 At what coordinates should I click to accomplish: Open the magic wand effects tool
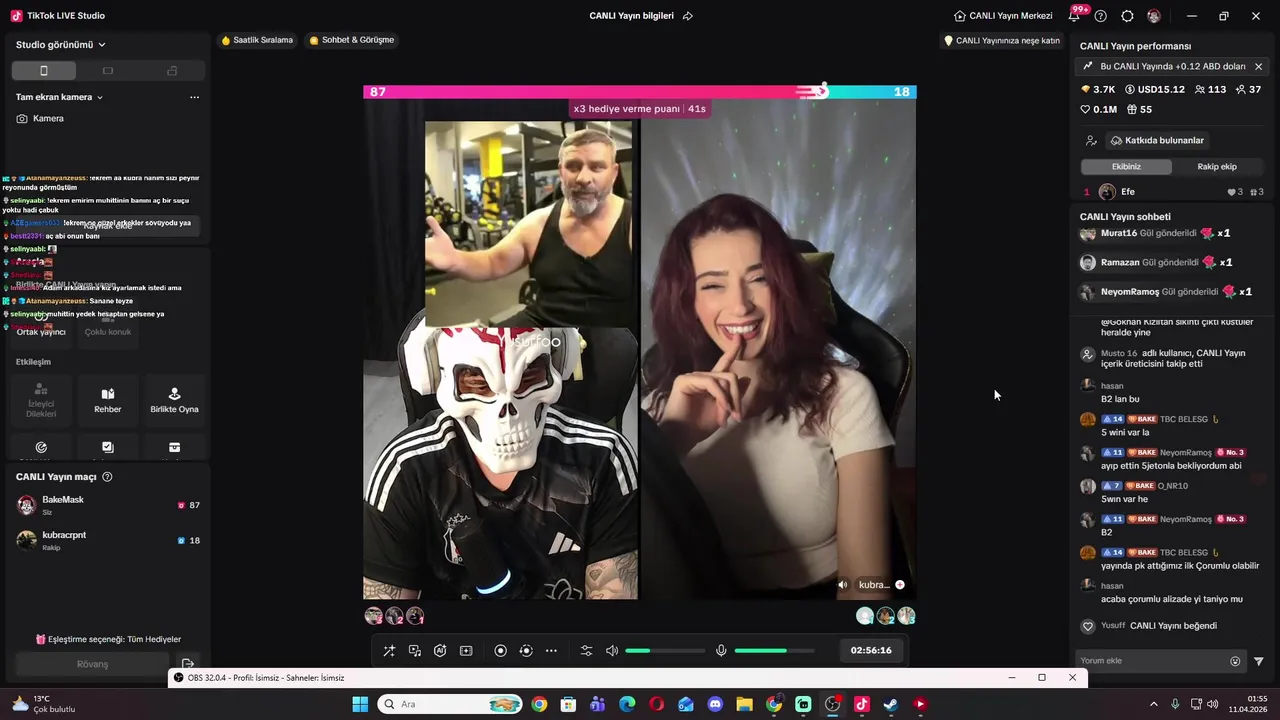coord(389,651)
